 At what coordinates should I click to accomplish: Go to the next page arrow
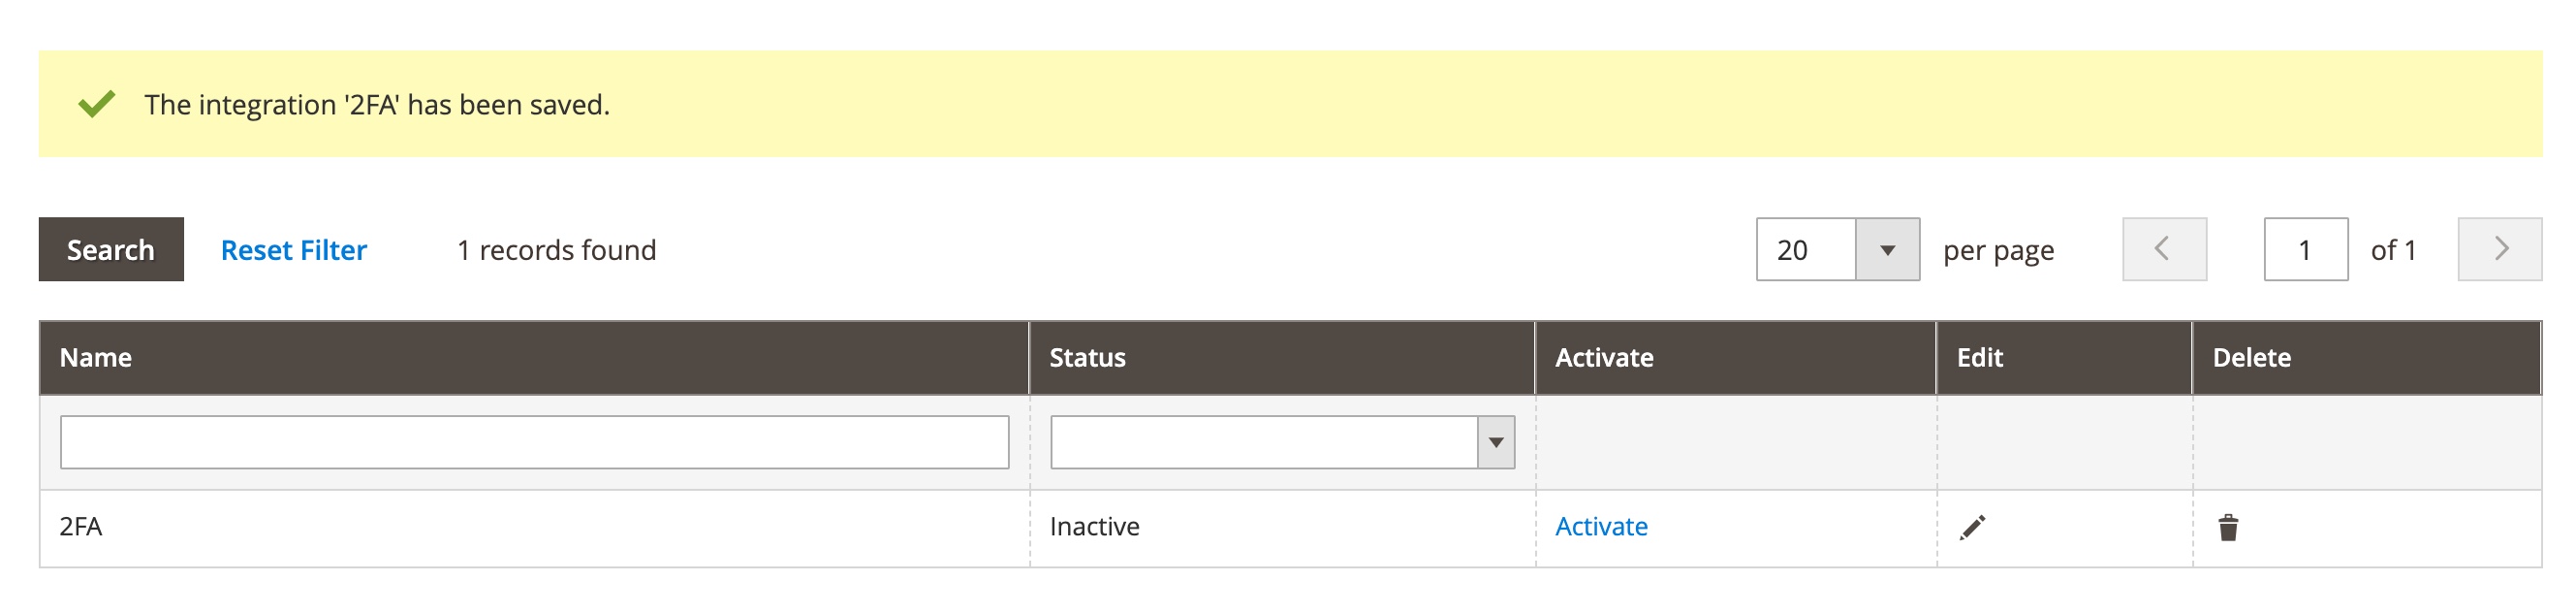pos(2499,249)
